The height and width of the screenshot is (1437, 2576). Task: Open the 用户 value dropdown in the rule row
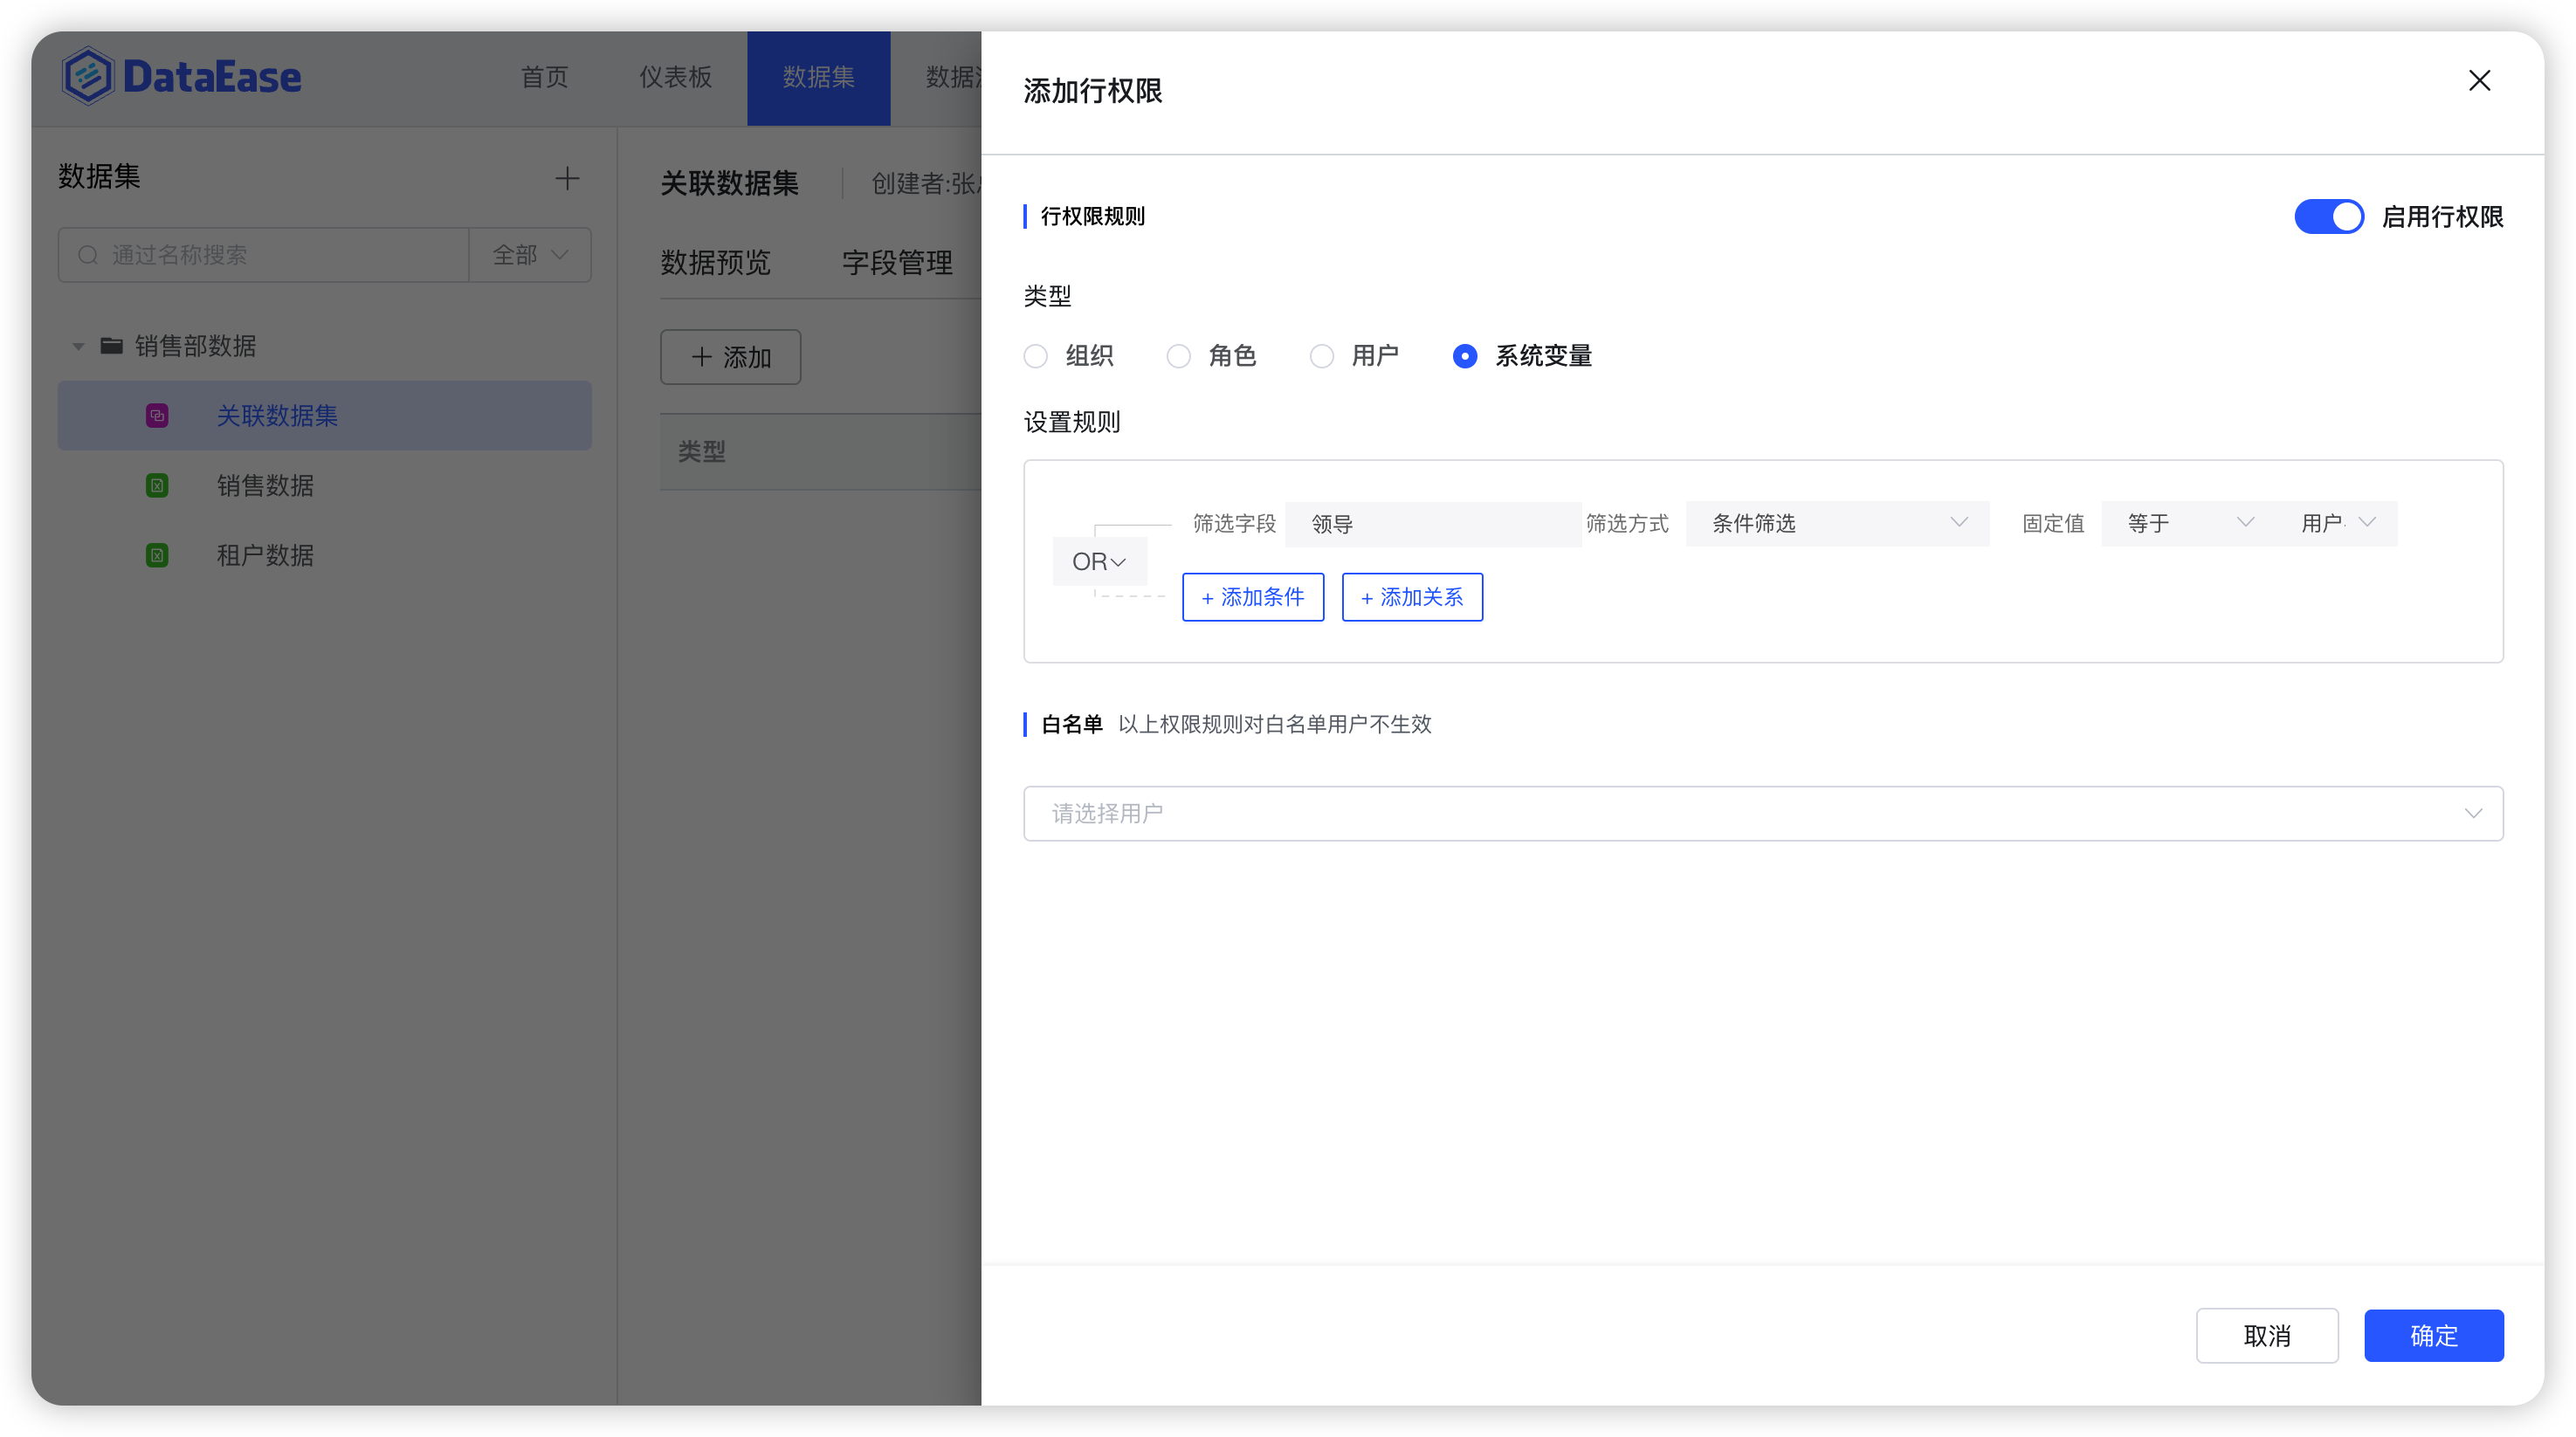coord(2337,523)
